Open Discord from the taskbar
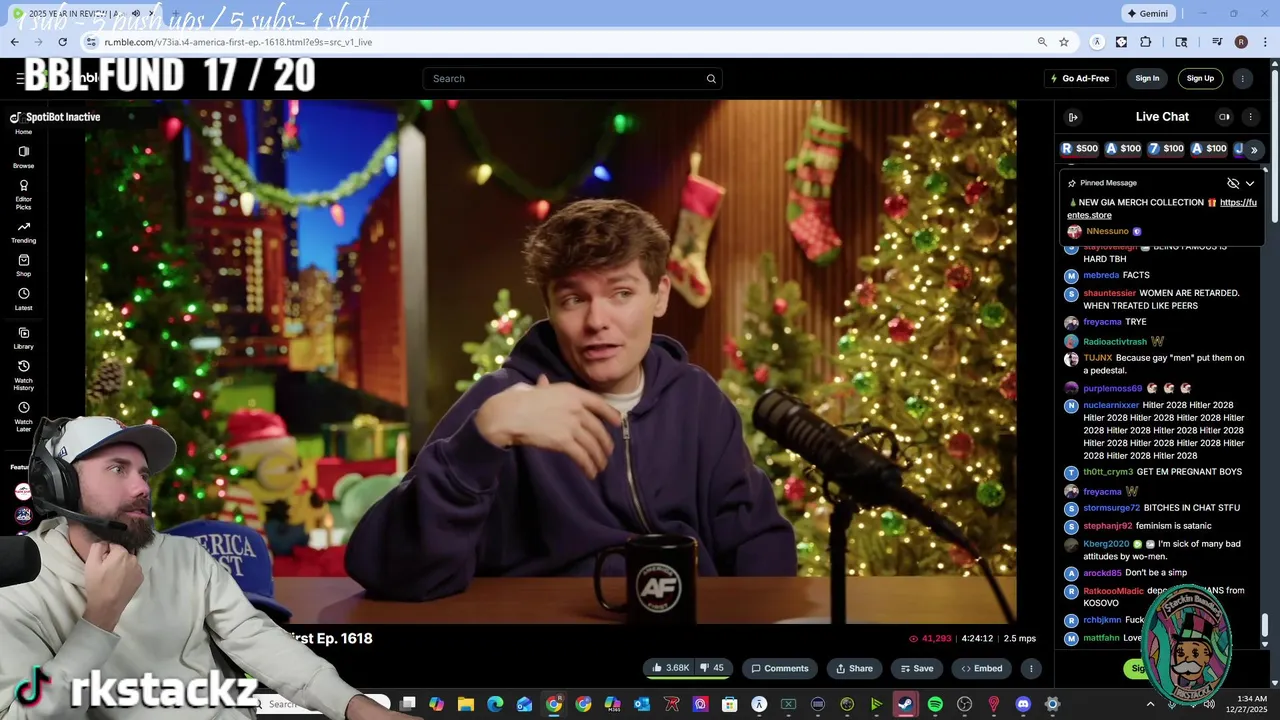The width and height of the screenshot is (1280, 720). (x=1022, y=704)
